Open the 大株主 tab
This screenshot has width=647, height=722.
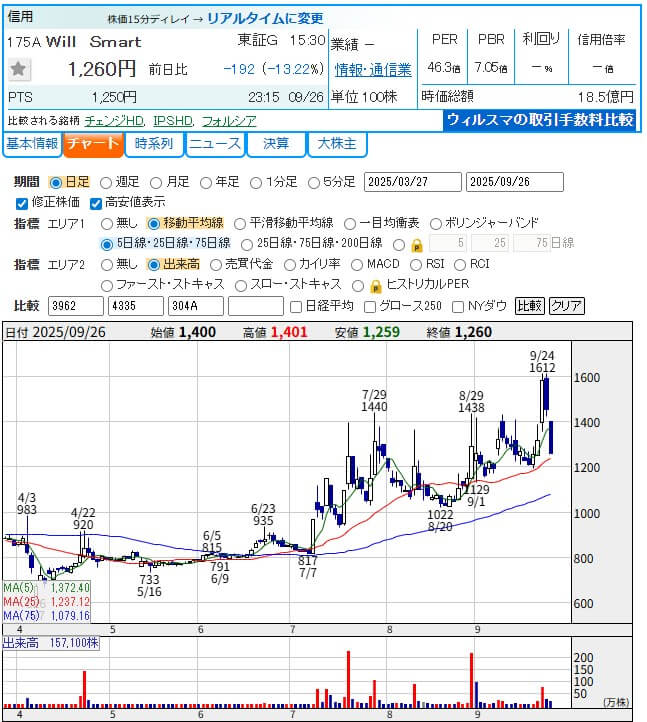tap(337, 144)
